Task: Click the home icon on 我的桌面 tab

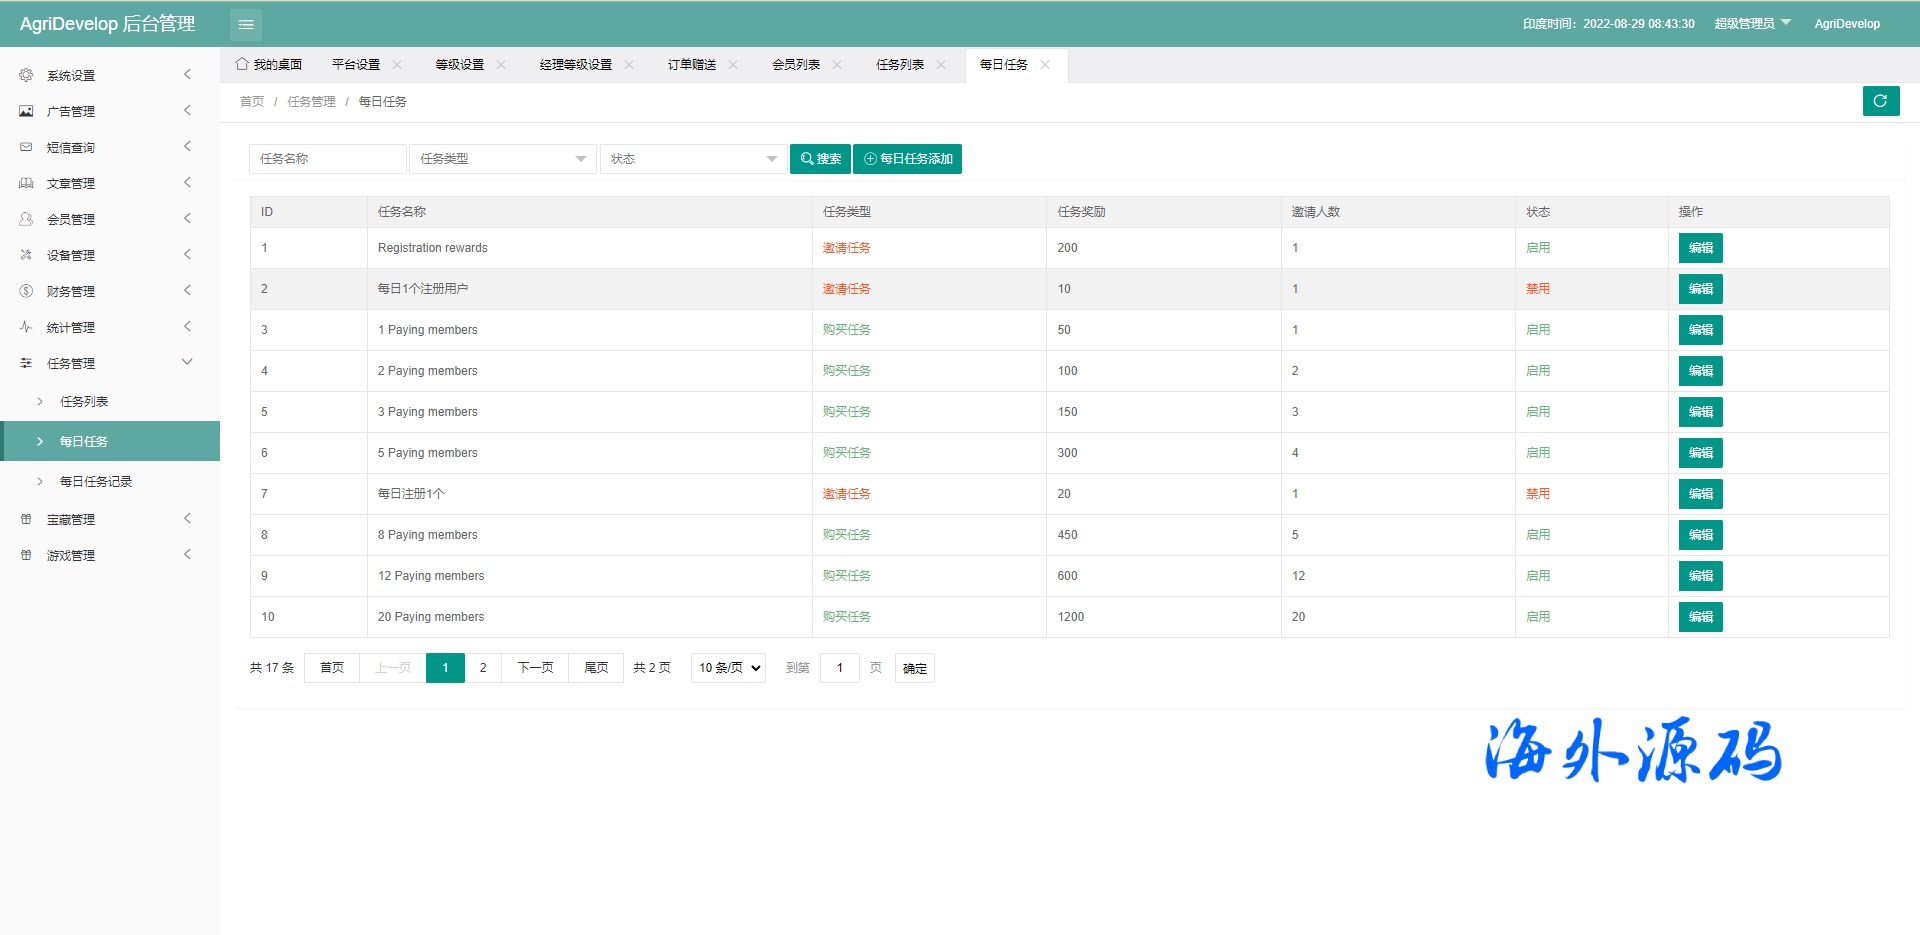Action: (242, 64)
